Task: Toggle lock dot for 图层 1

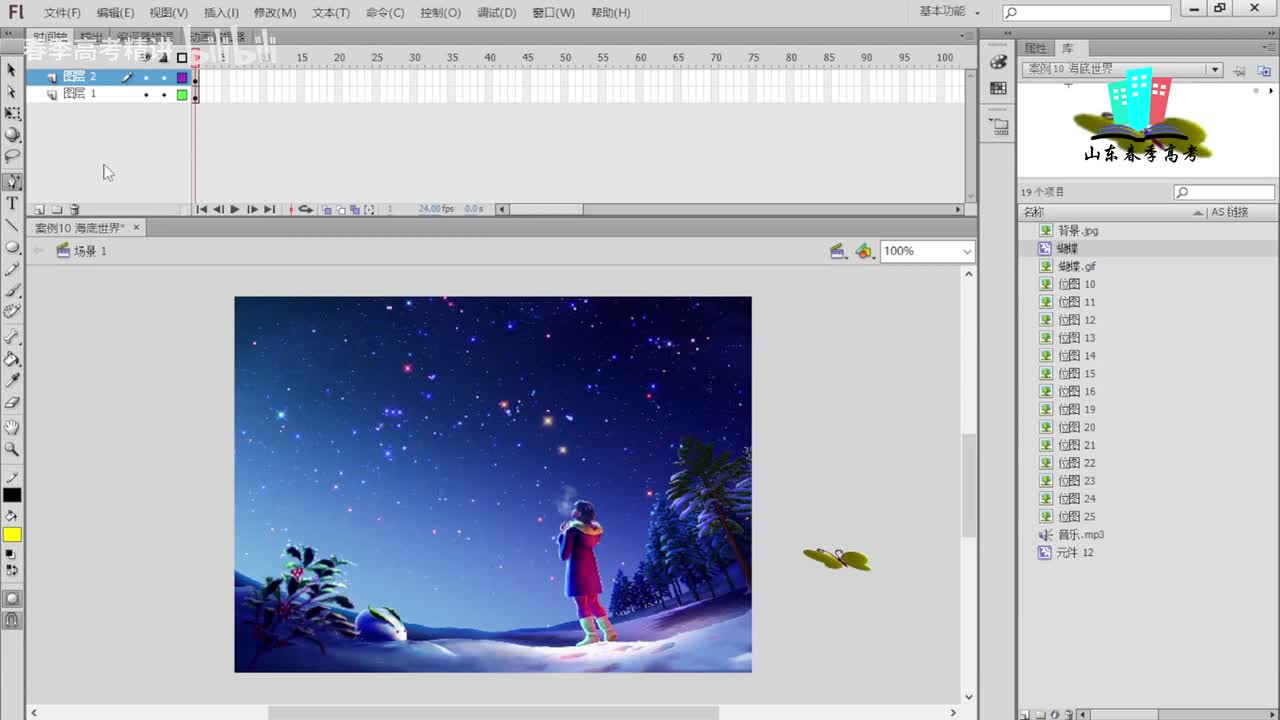Action: 164,94
